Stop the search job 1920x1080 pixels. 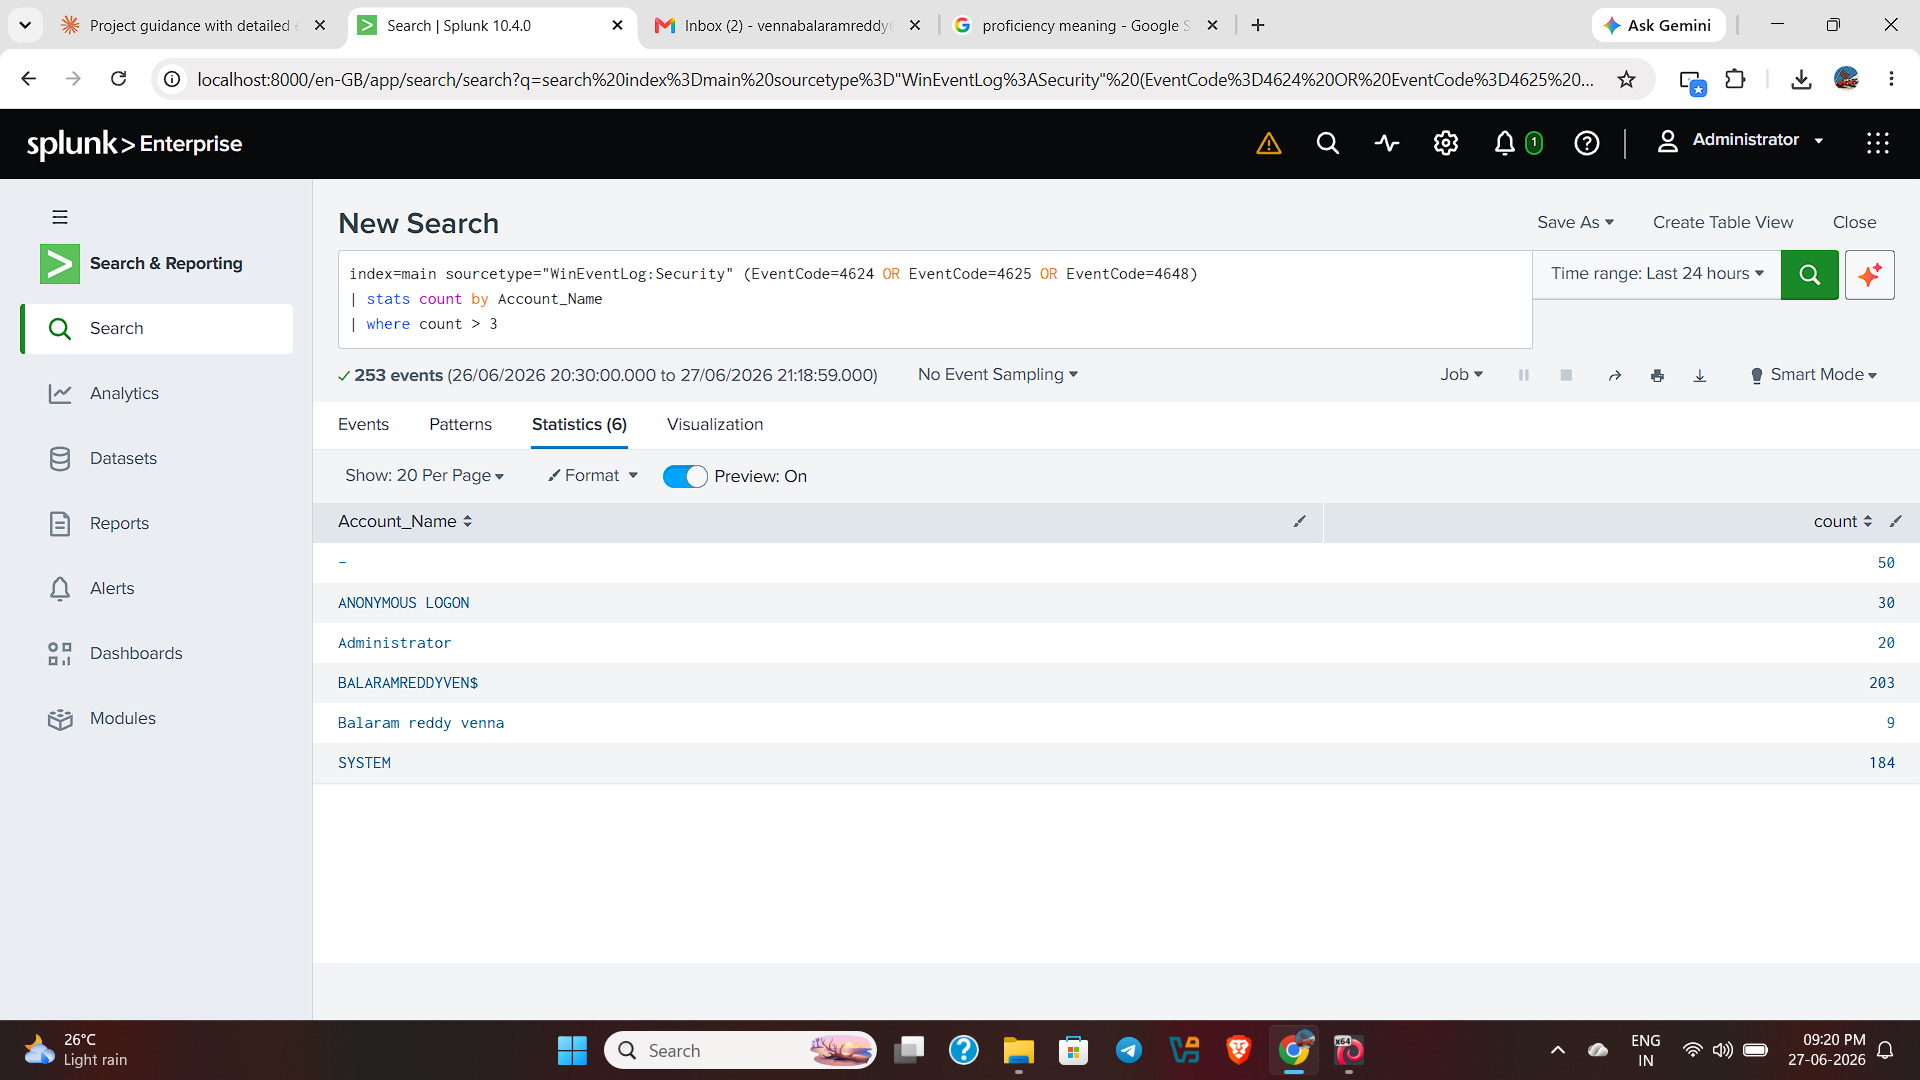click(1566, 375)
